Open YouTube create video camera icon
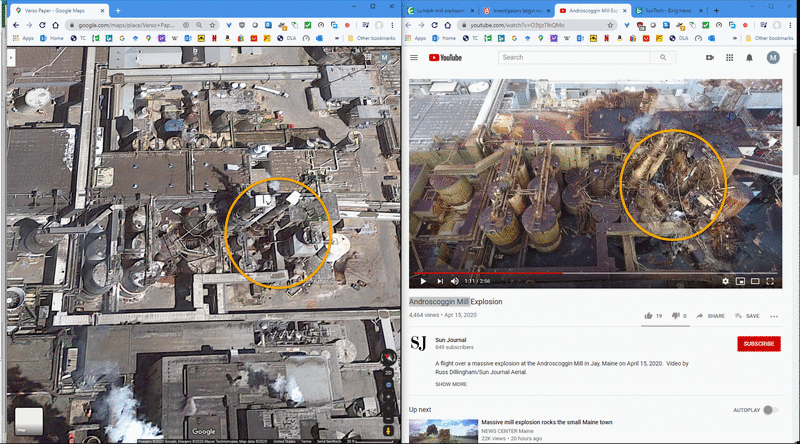This screenshot has width=800, height=444. pyautogui.click(x=710, y=58)
